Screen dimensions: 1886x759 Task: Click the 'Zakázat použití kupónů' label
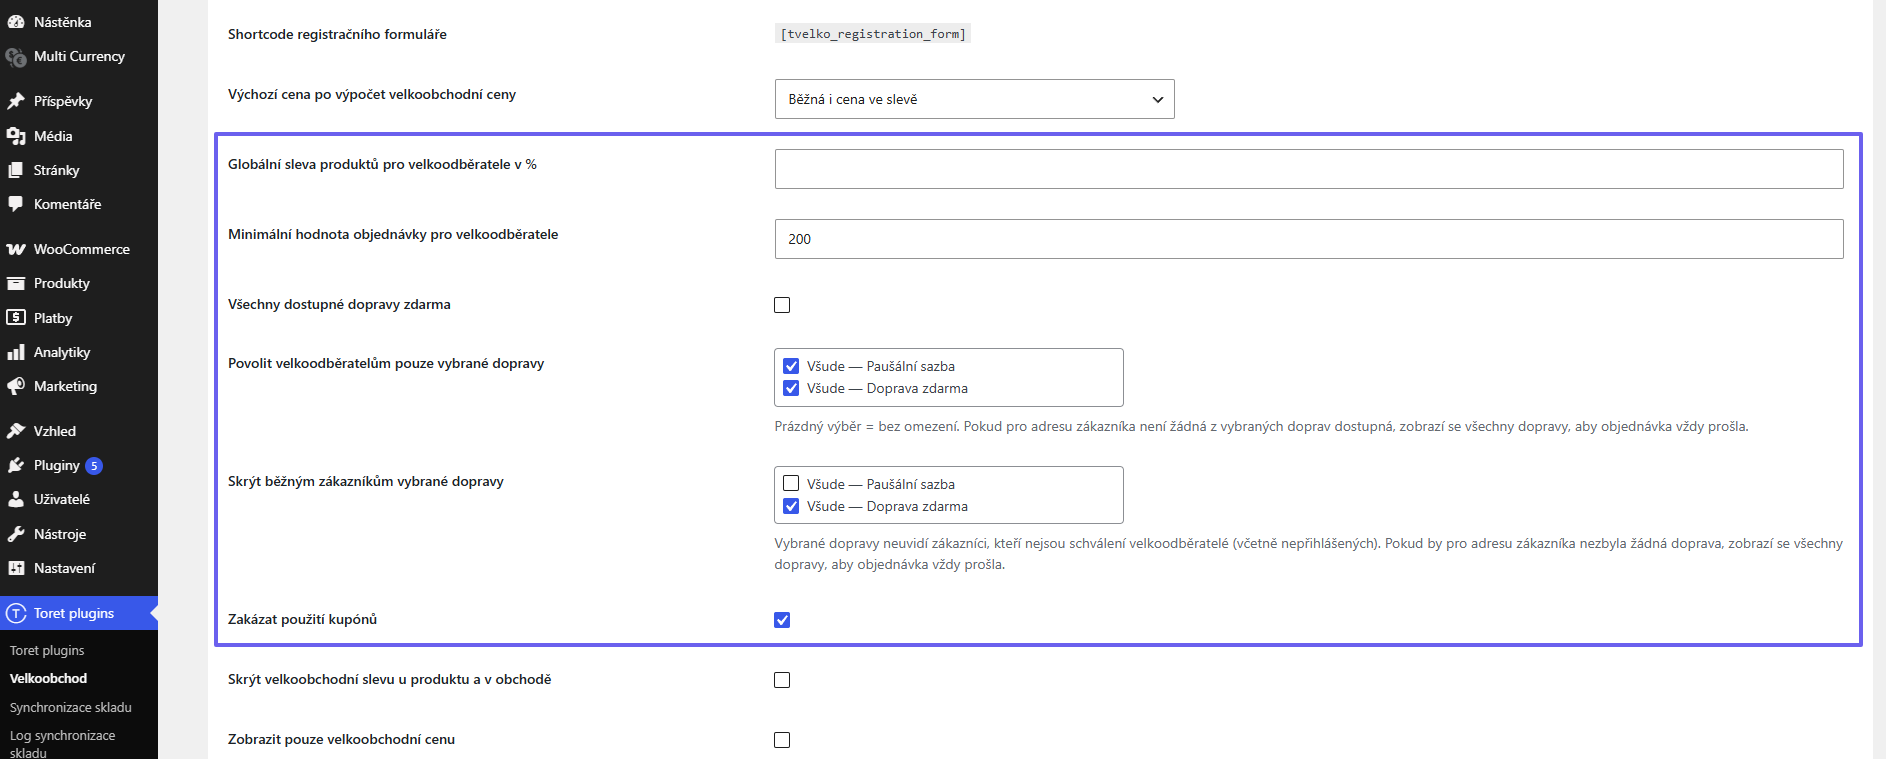tap(302, 619)
